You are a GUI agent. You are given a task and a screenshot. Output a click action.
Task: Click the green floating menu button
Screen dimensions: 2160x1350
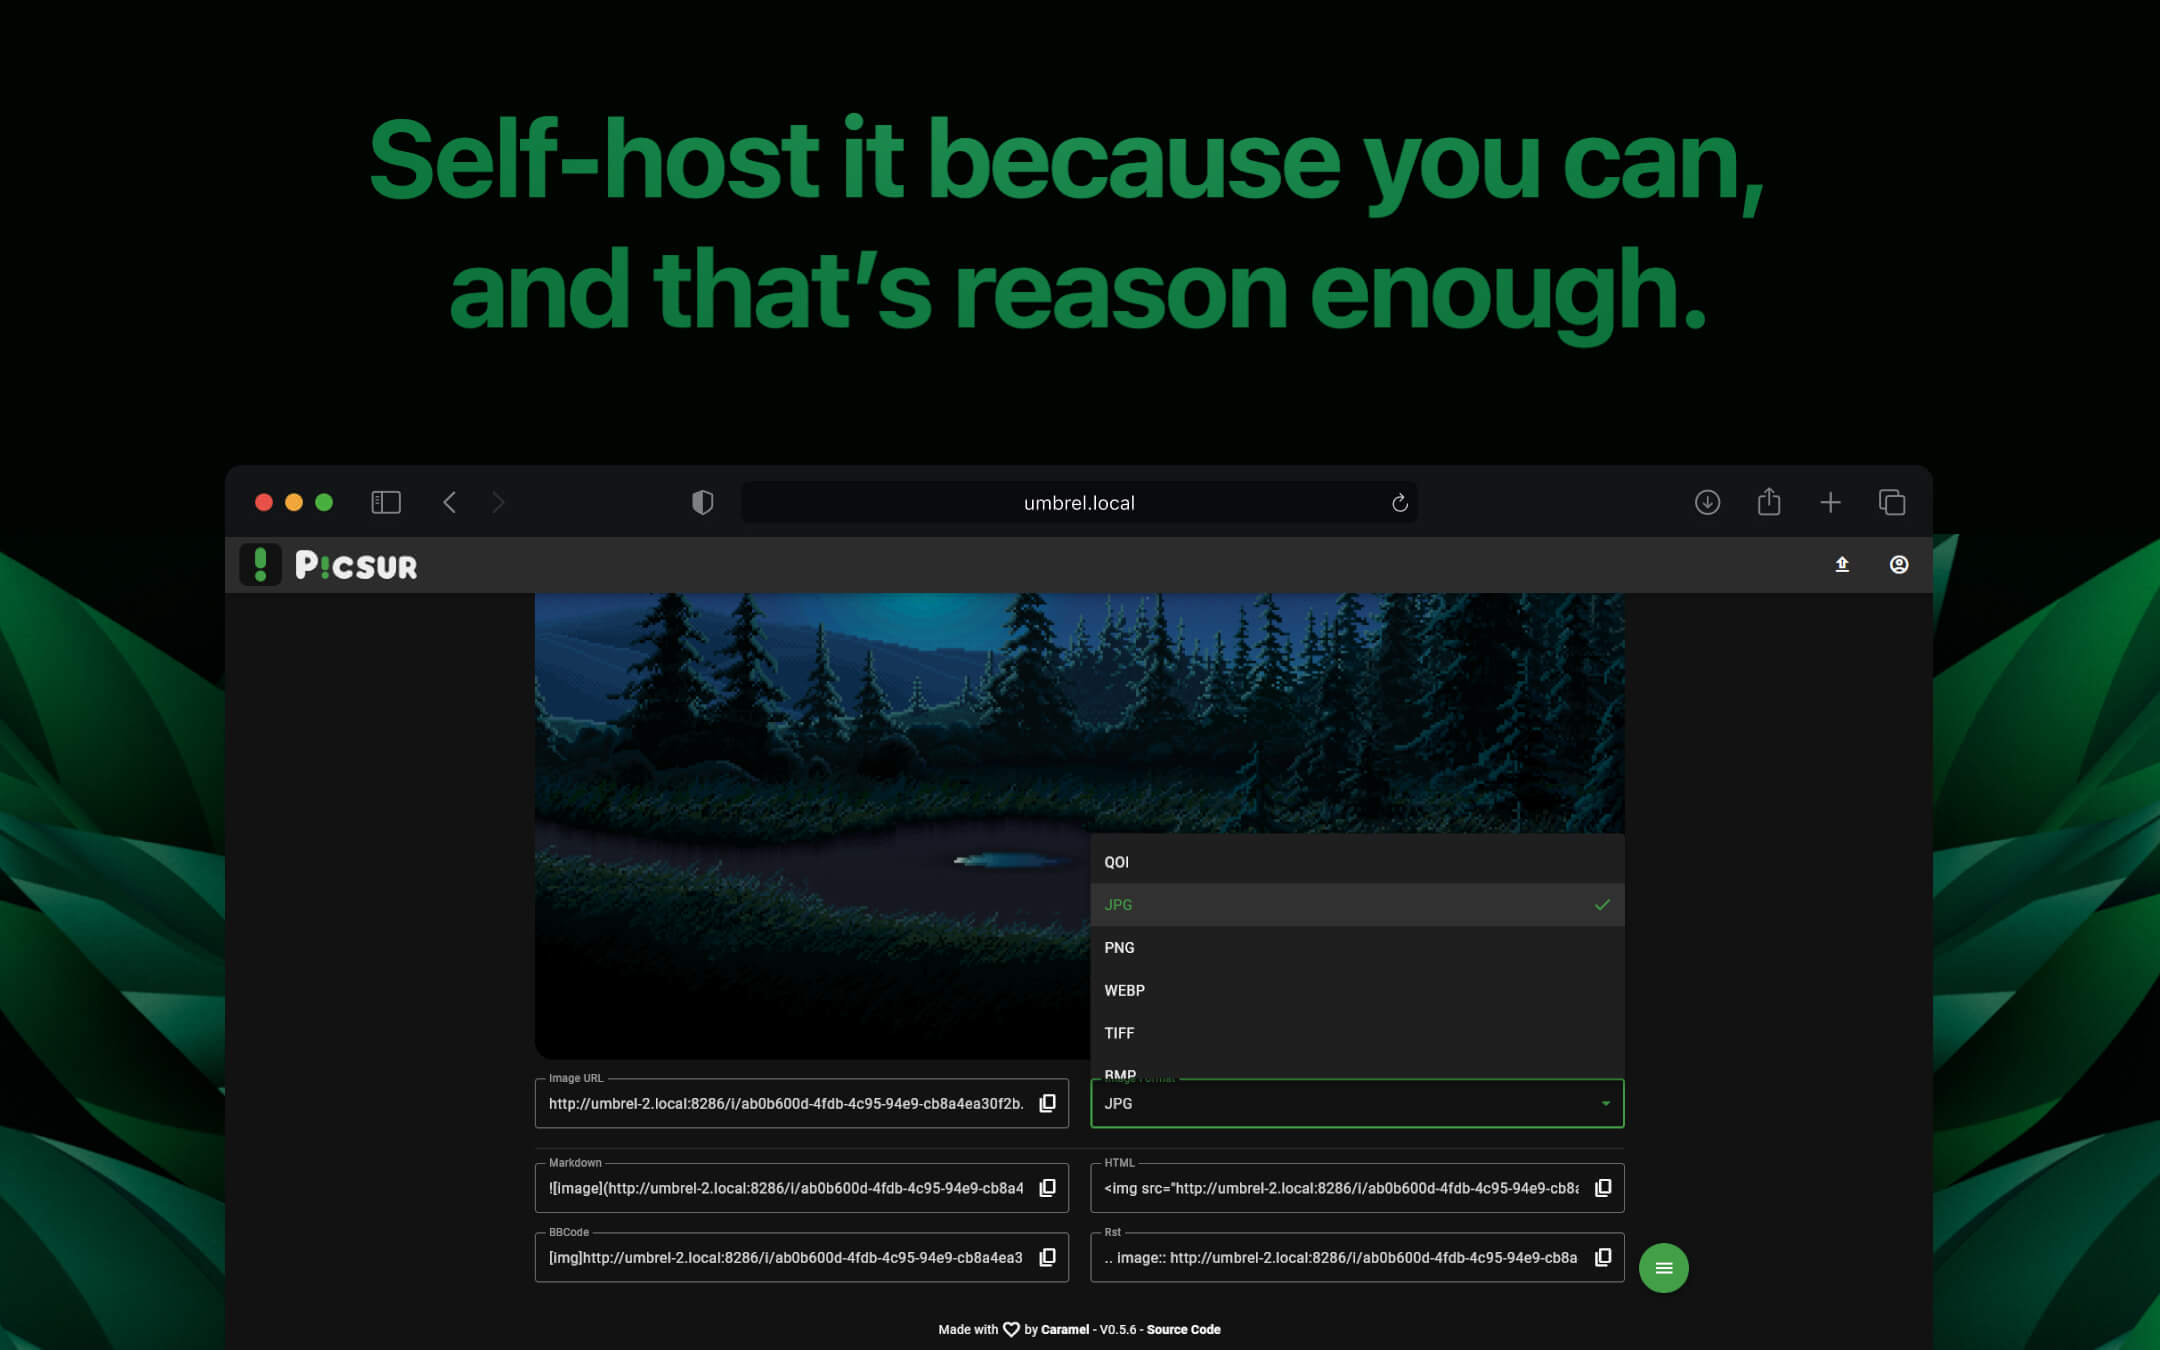click(1663, 1267)
